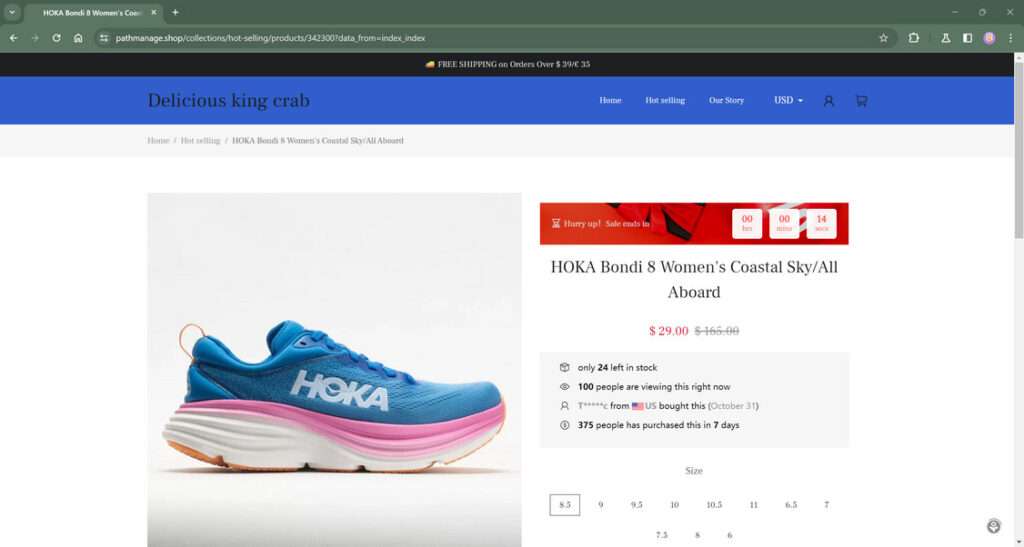The height and width of the screenshot is (547, 1024).
Task: Open Chrome three-dot menu
Action: pos(1010,38)
